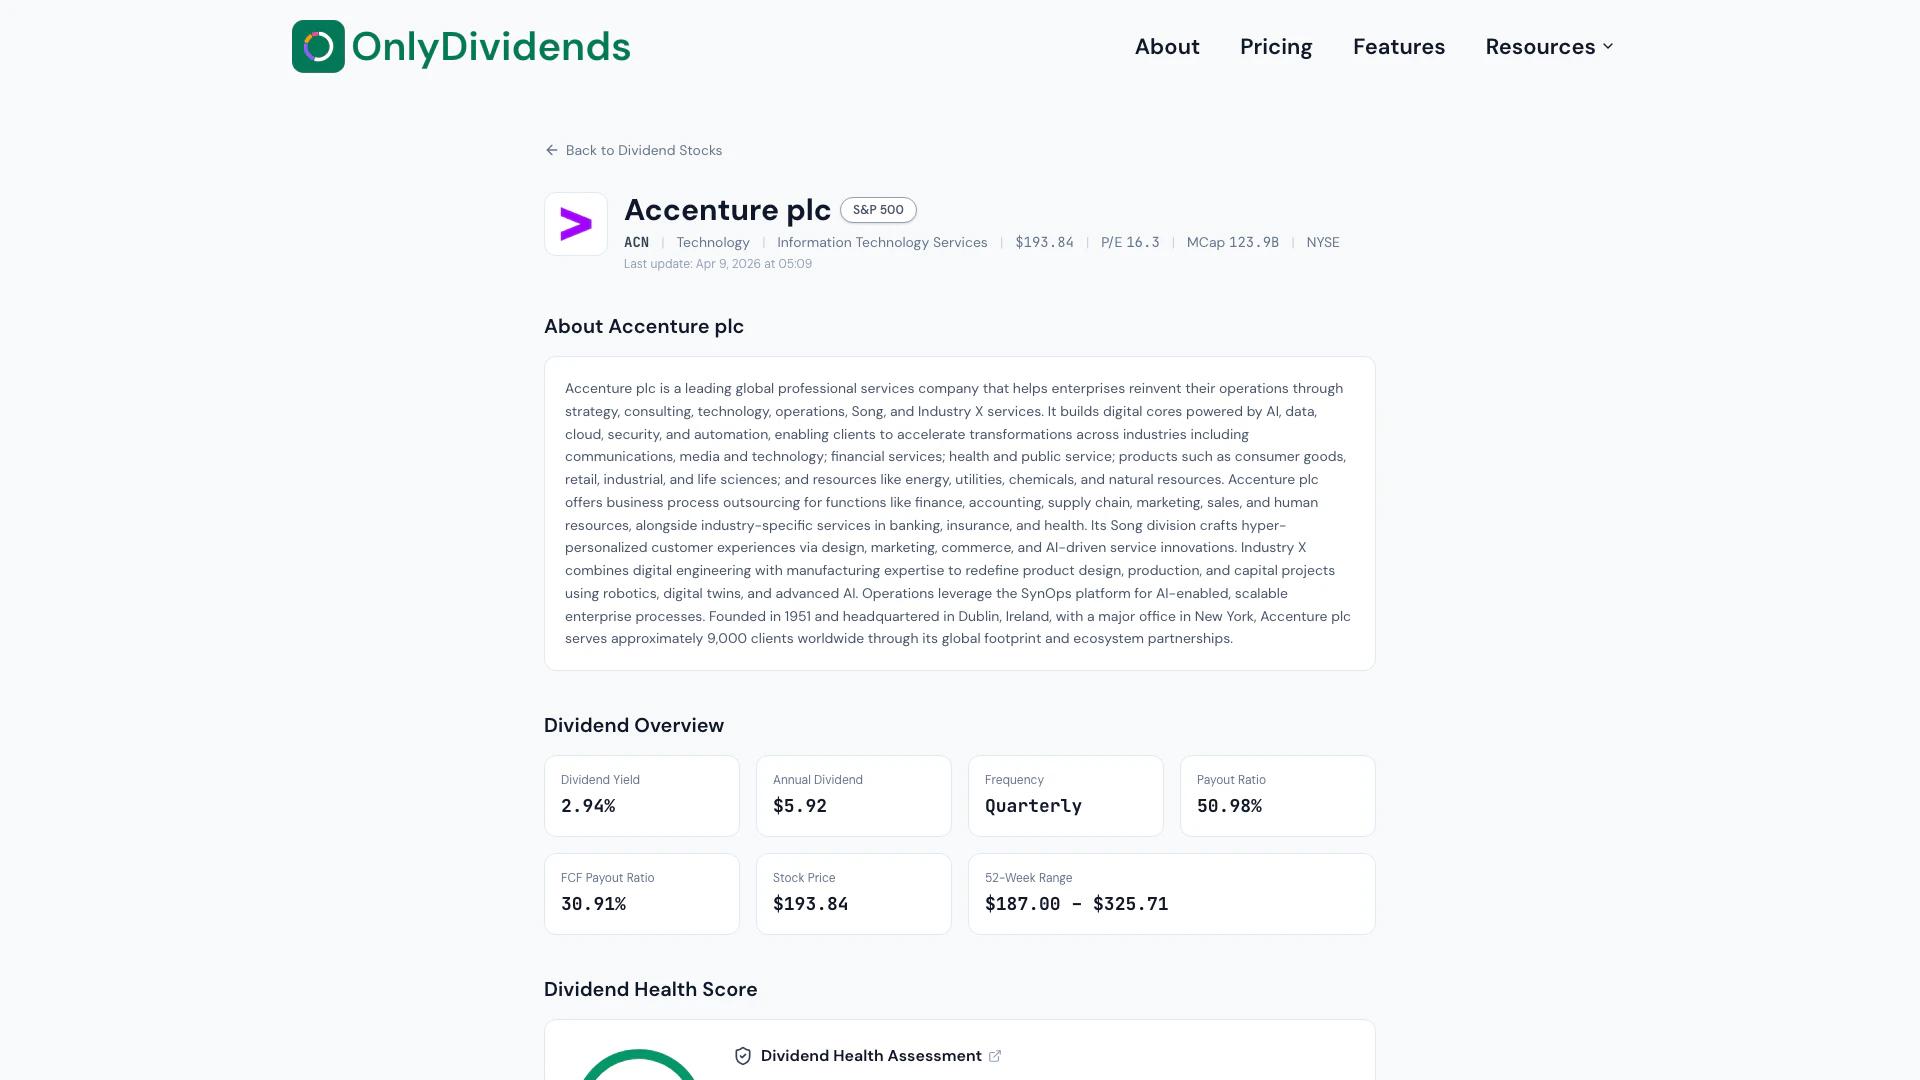The width and height of the screenshot is (1920, 1080).
Task: Open the About menu item
Action: coord(1167,46)
